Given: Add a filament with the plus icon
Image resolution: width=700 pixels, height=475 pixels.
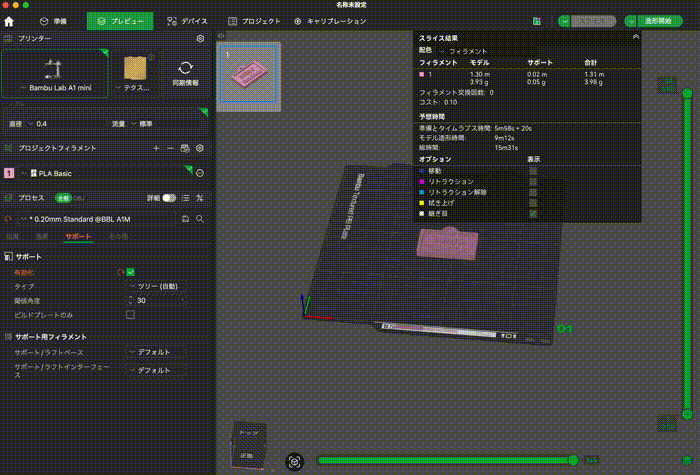Looking at the screenshot, I should (x=155, y=148).
